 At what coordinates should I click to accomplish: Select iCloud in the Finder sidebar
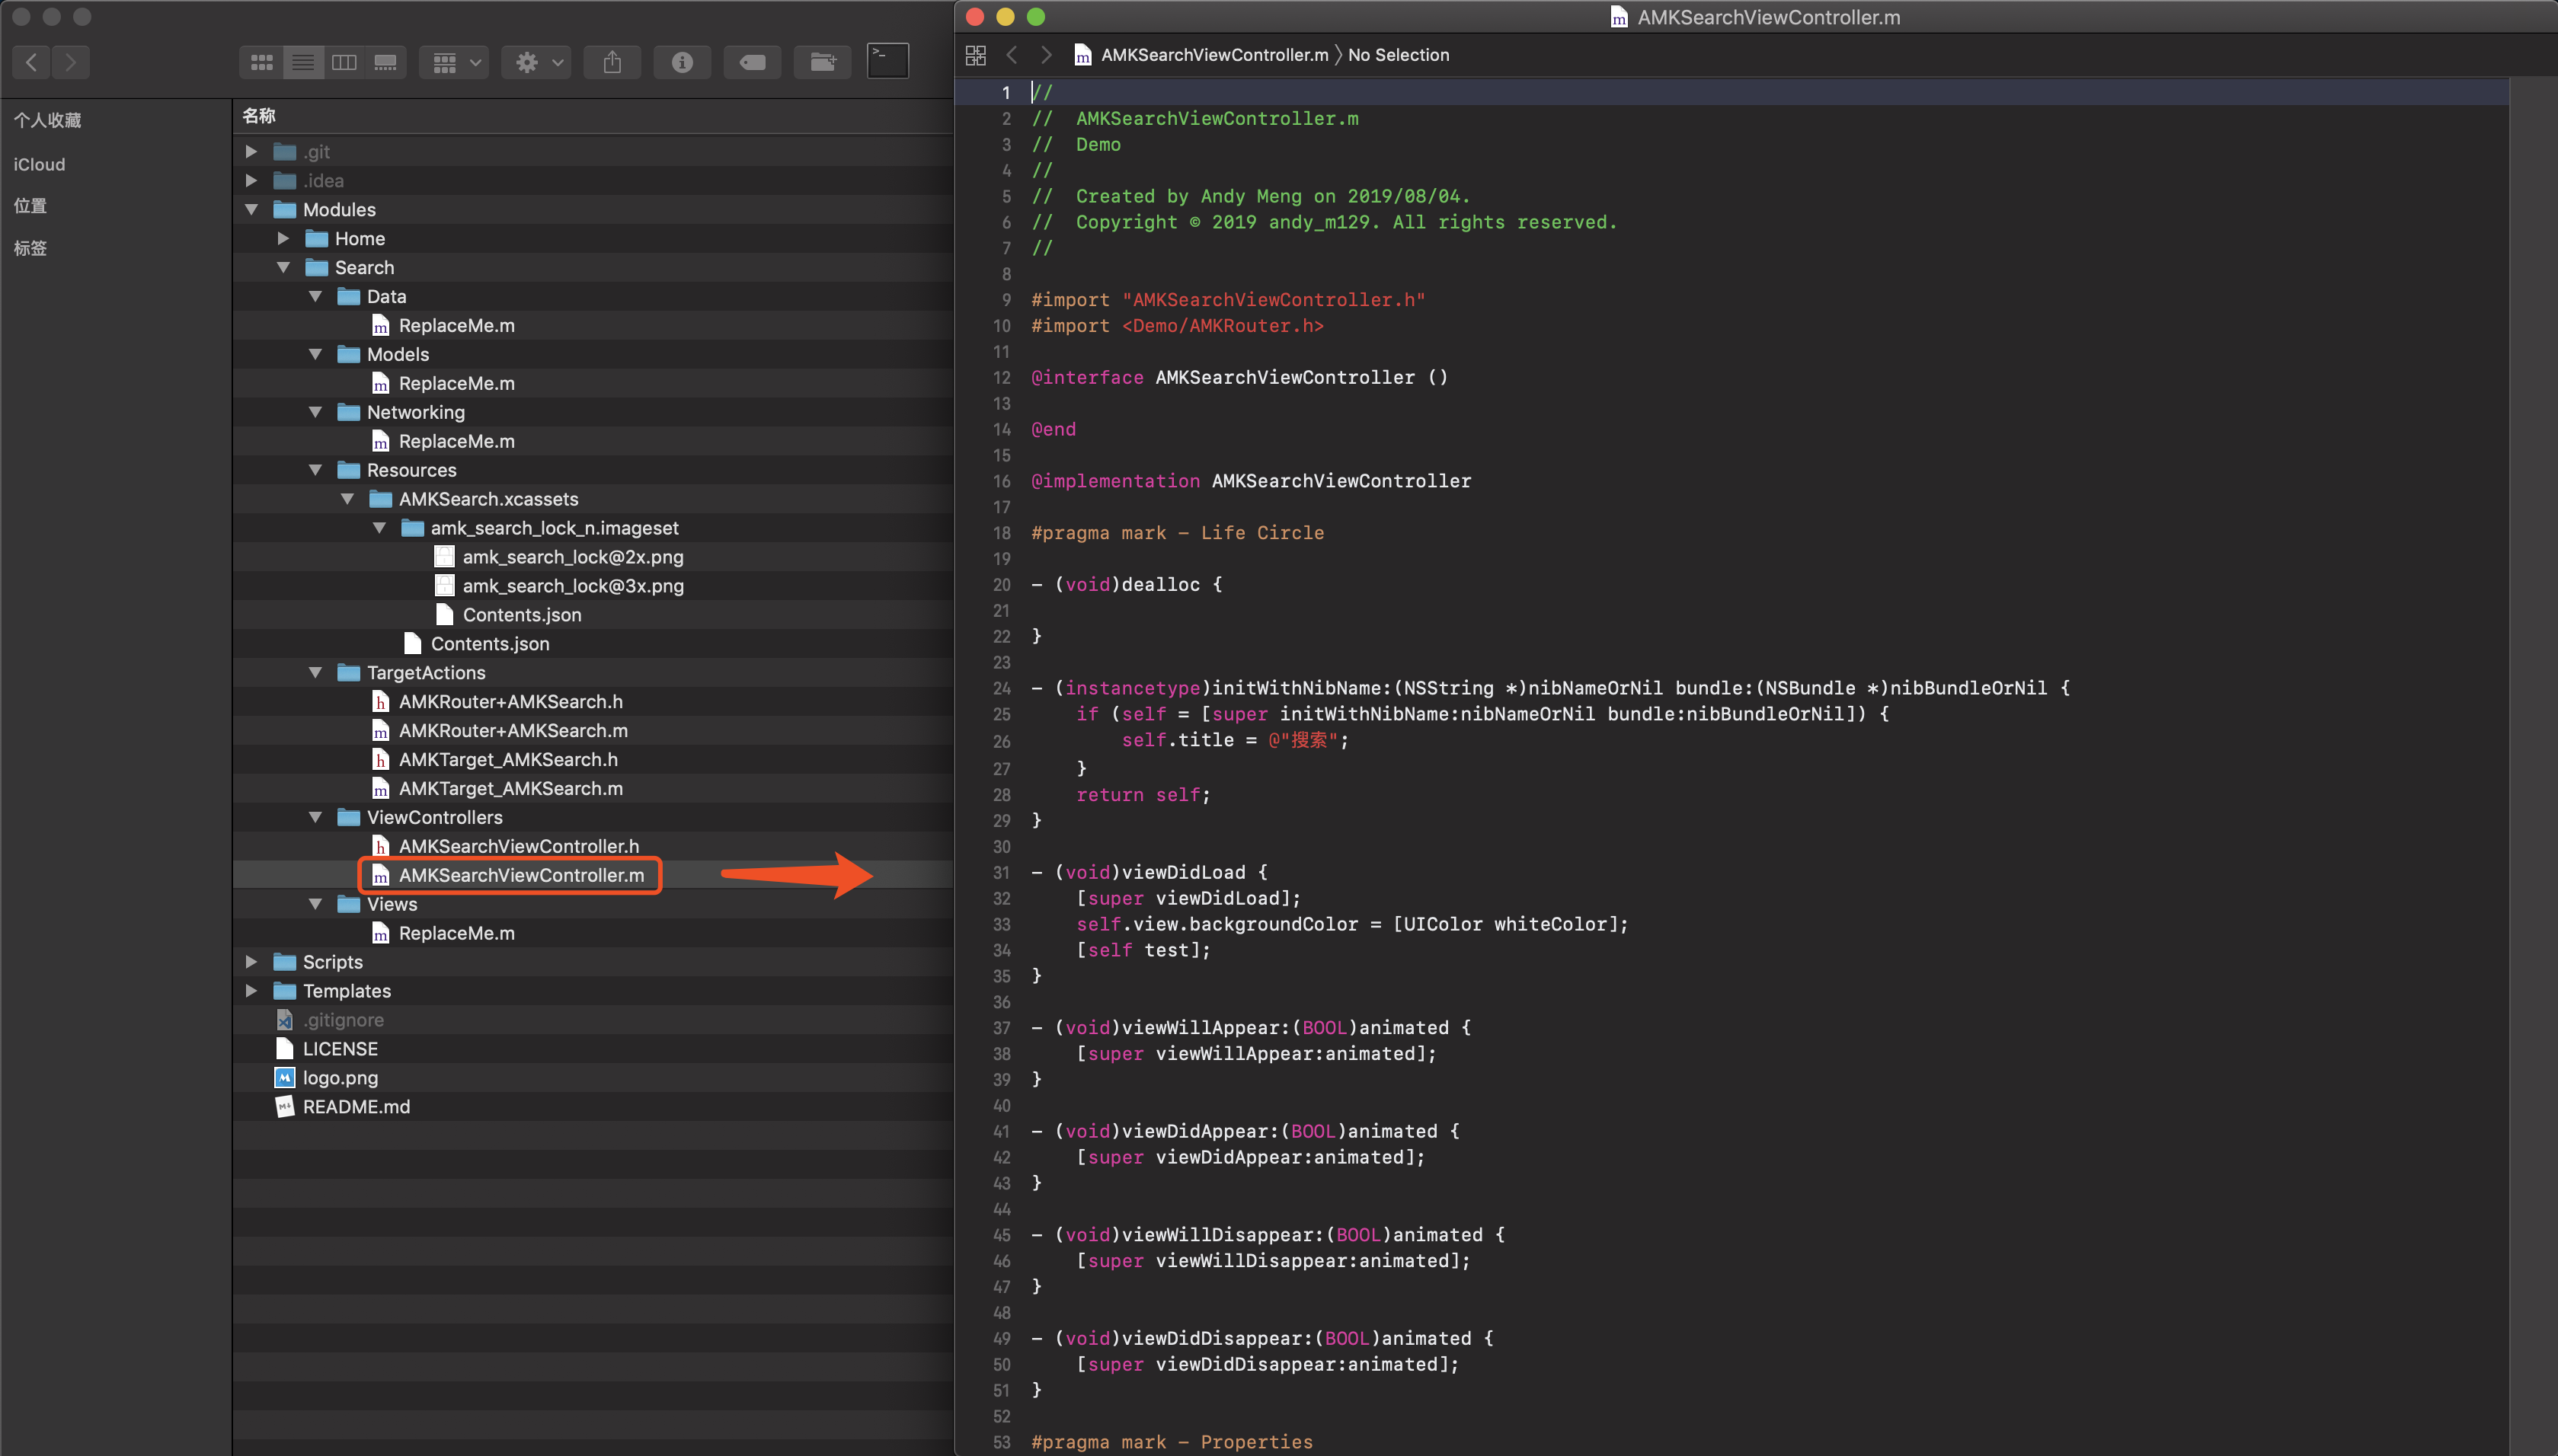tap(39, 164)
